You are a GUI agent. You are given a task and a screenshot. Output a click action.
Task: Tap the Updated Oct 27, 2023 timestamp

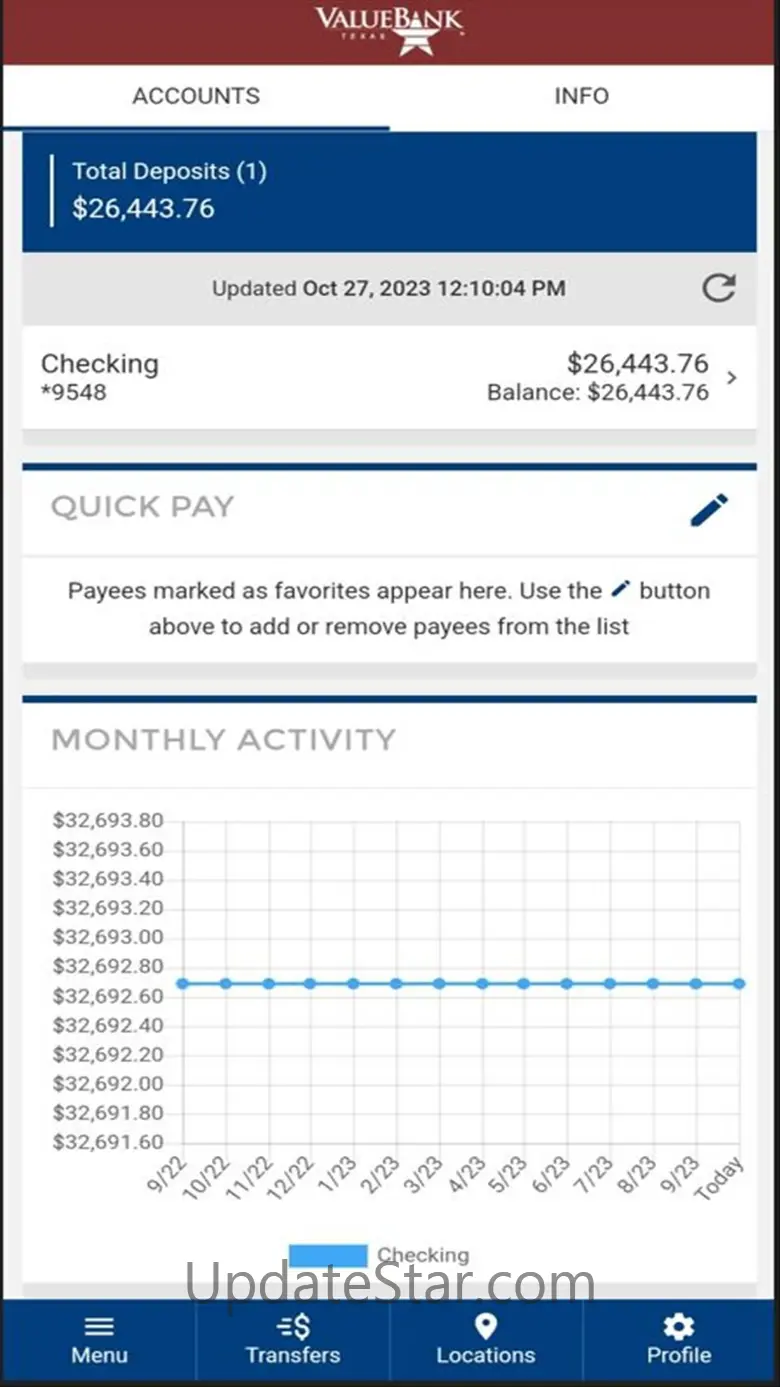coord(389,289)
